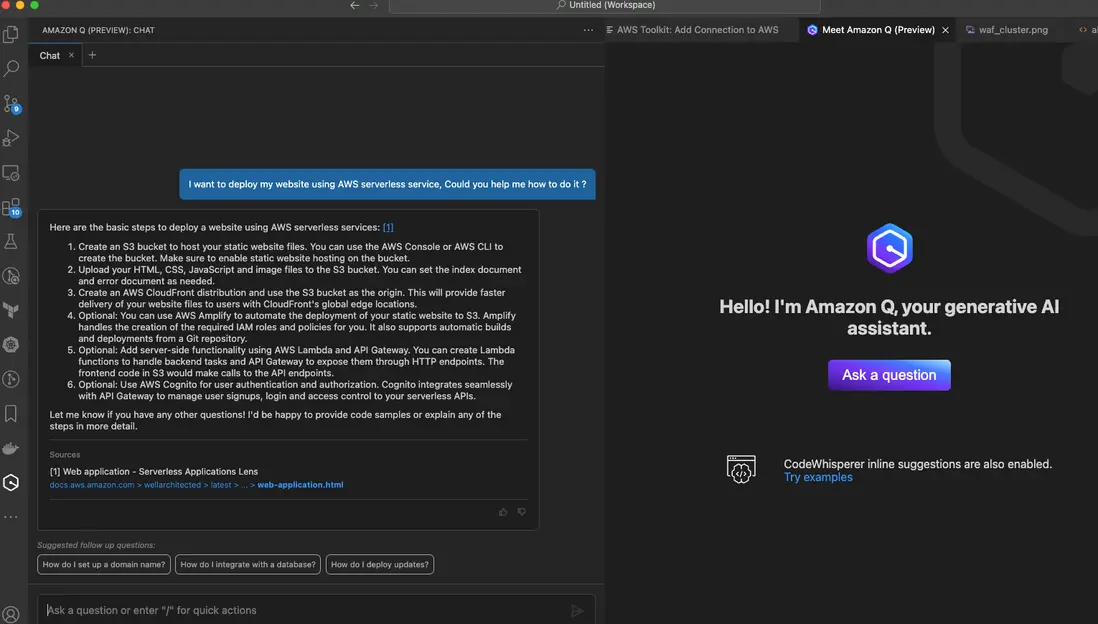The image size is (1098, 624).
Task: Choose 'How do I deploy updates?'
Action: pos(380,564)
